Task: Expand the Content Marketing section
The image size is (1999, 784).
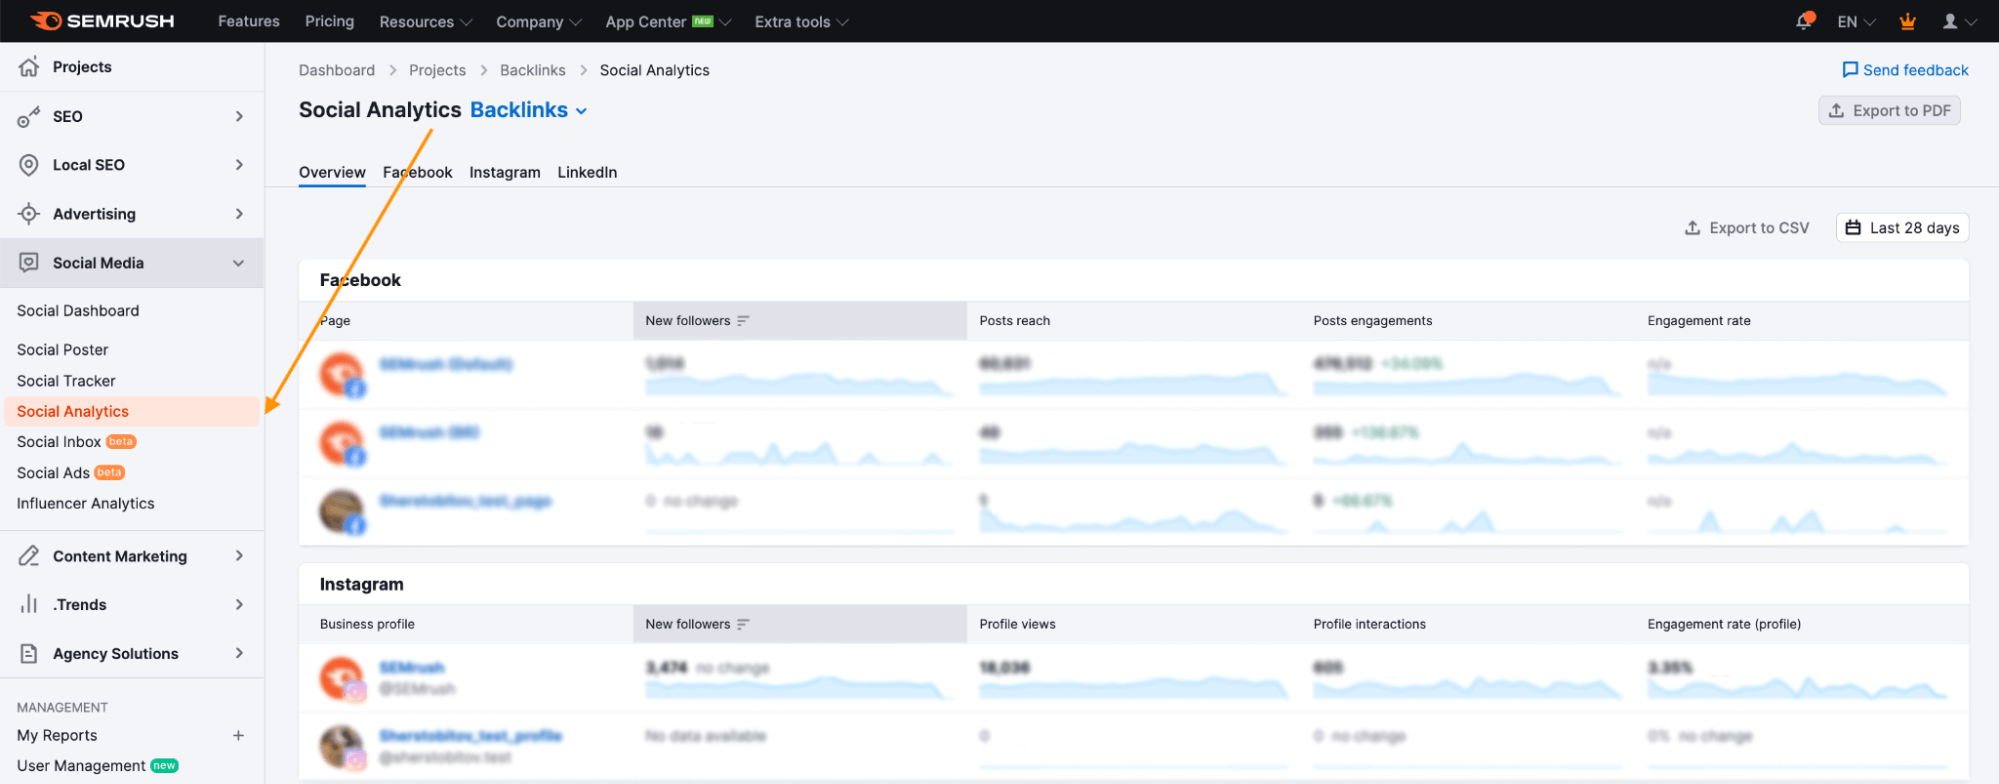Action: click(x=239, y=556)
